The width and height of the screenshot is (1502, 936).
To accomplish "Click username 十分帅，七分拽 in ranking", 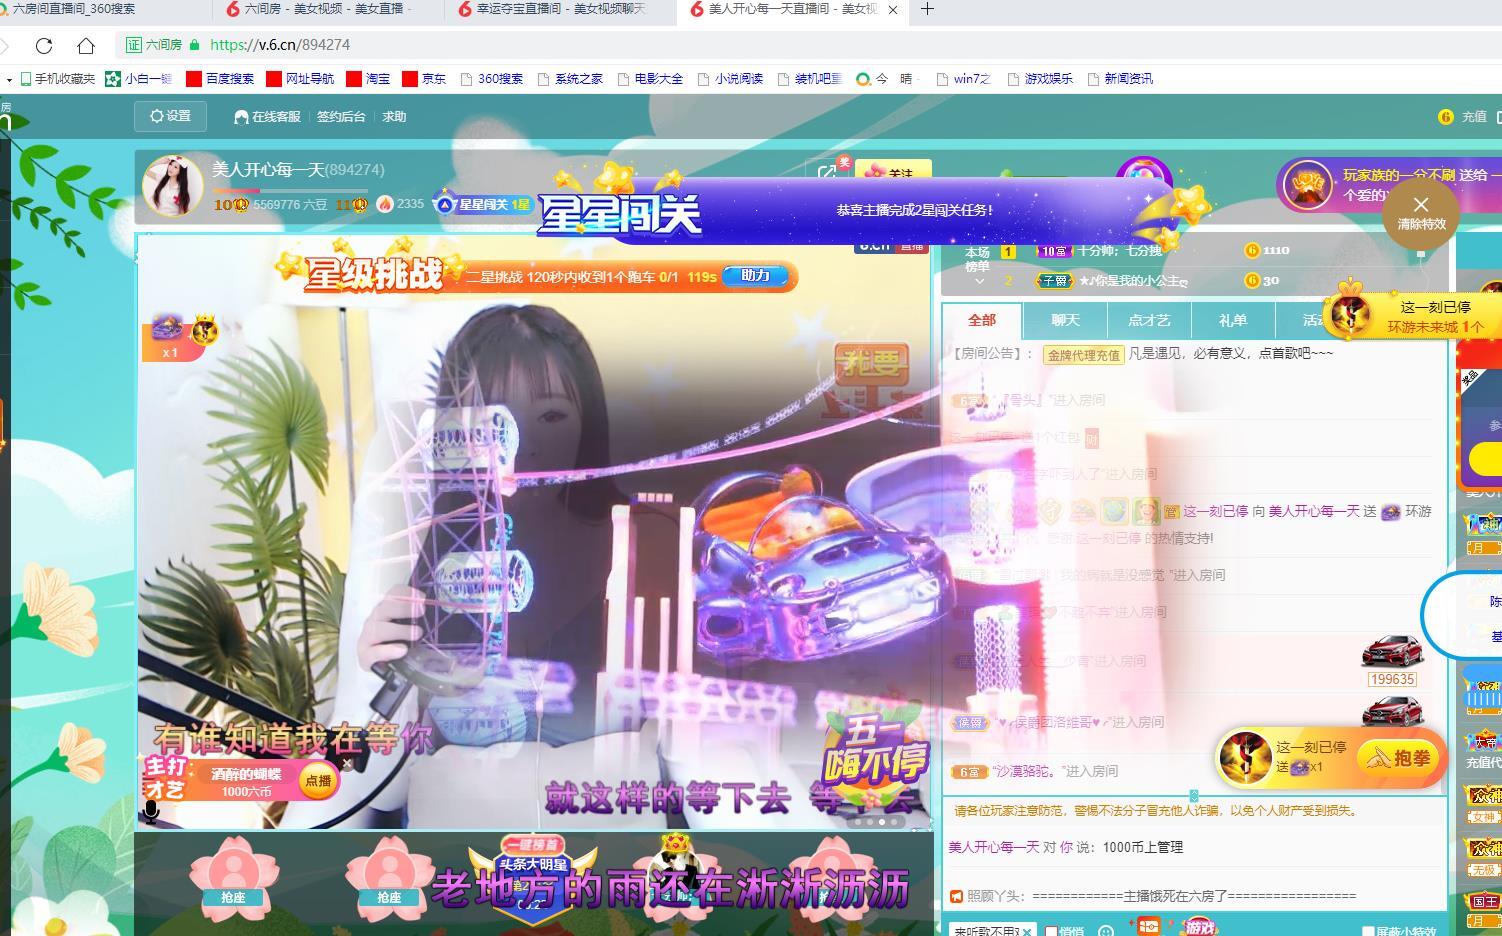I will point(1119,250).
